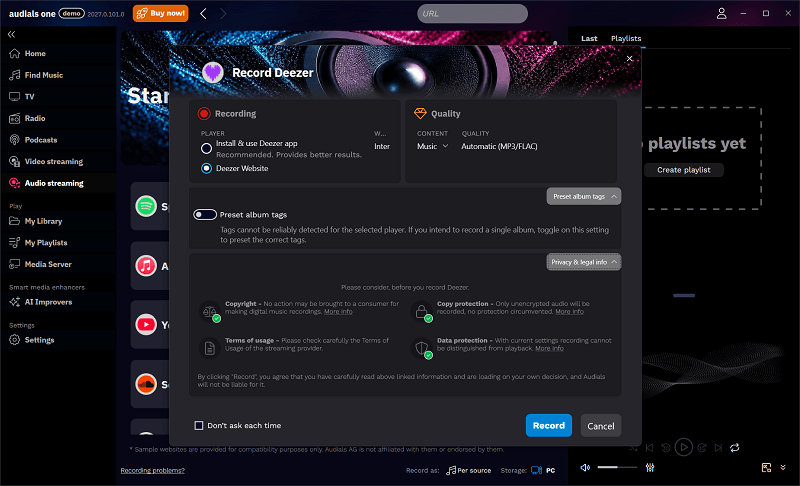Open equalizer settings icon

coord(650,468)
